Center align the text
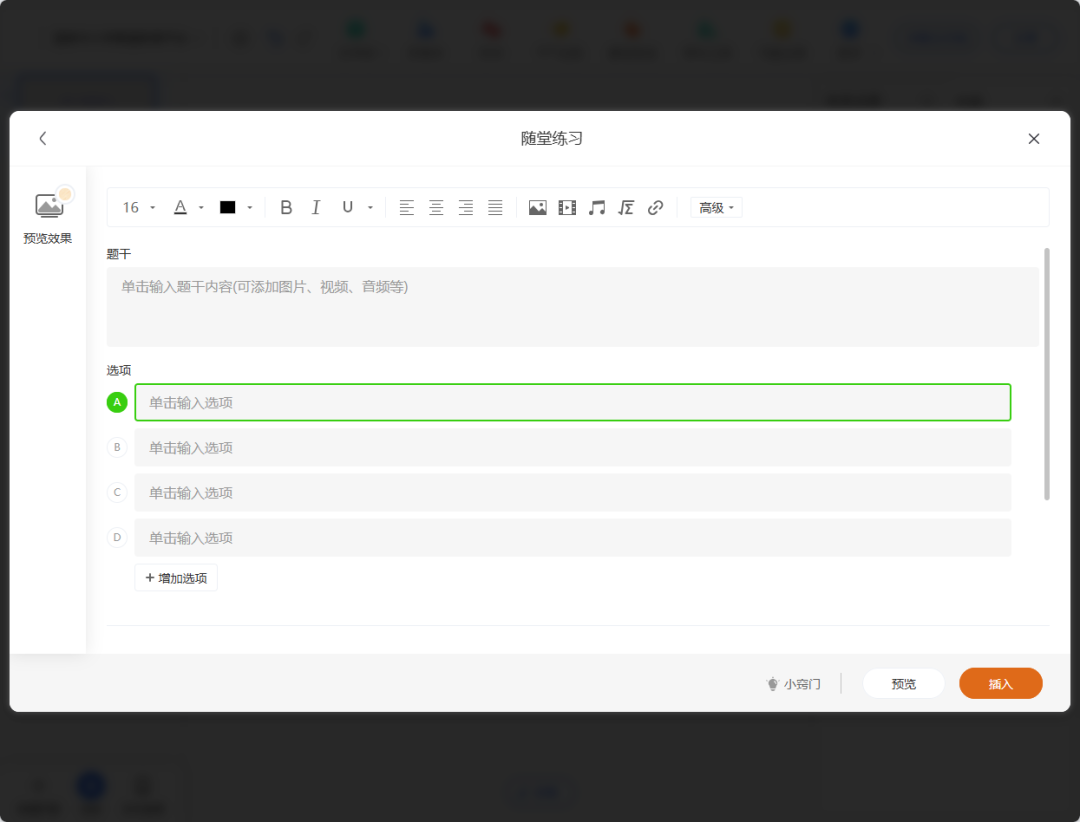The width and height of the screenshot is (1080, 822). (x=436, y=208)
